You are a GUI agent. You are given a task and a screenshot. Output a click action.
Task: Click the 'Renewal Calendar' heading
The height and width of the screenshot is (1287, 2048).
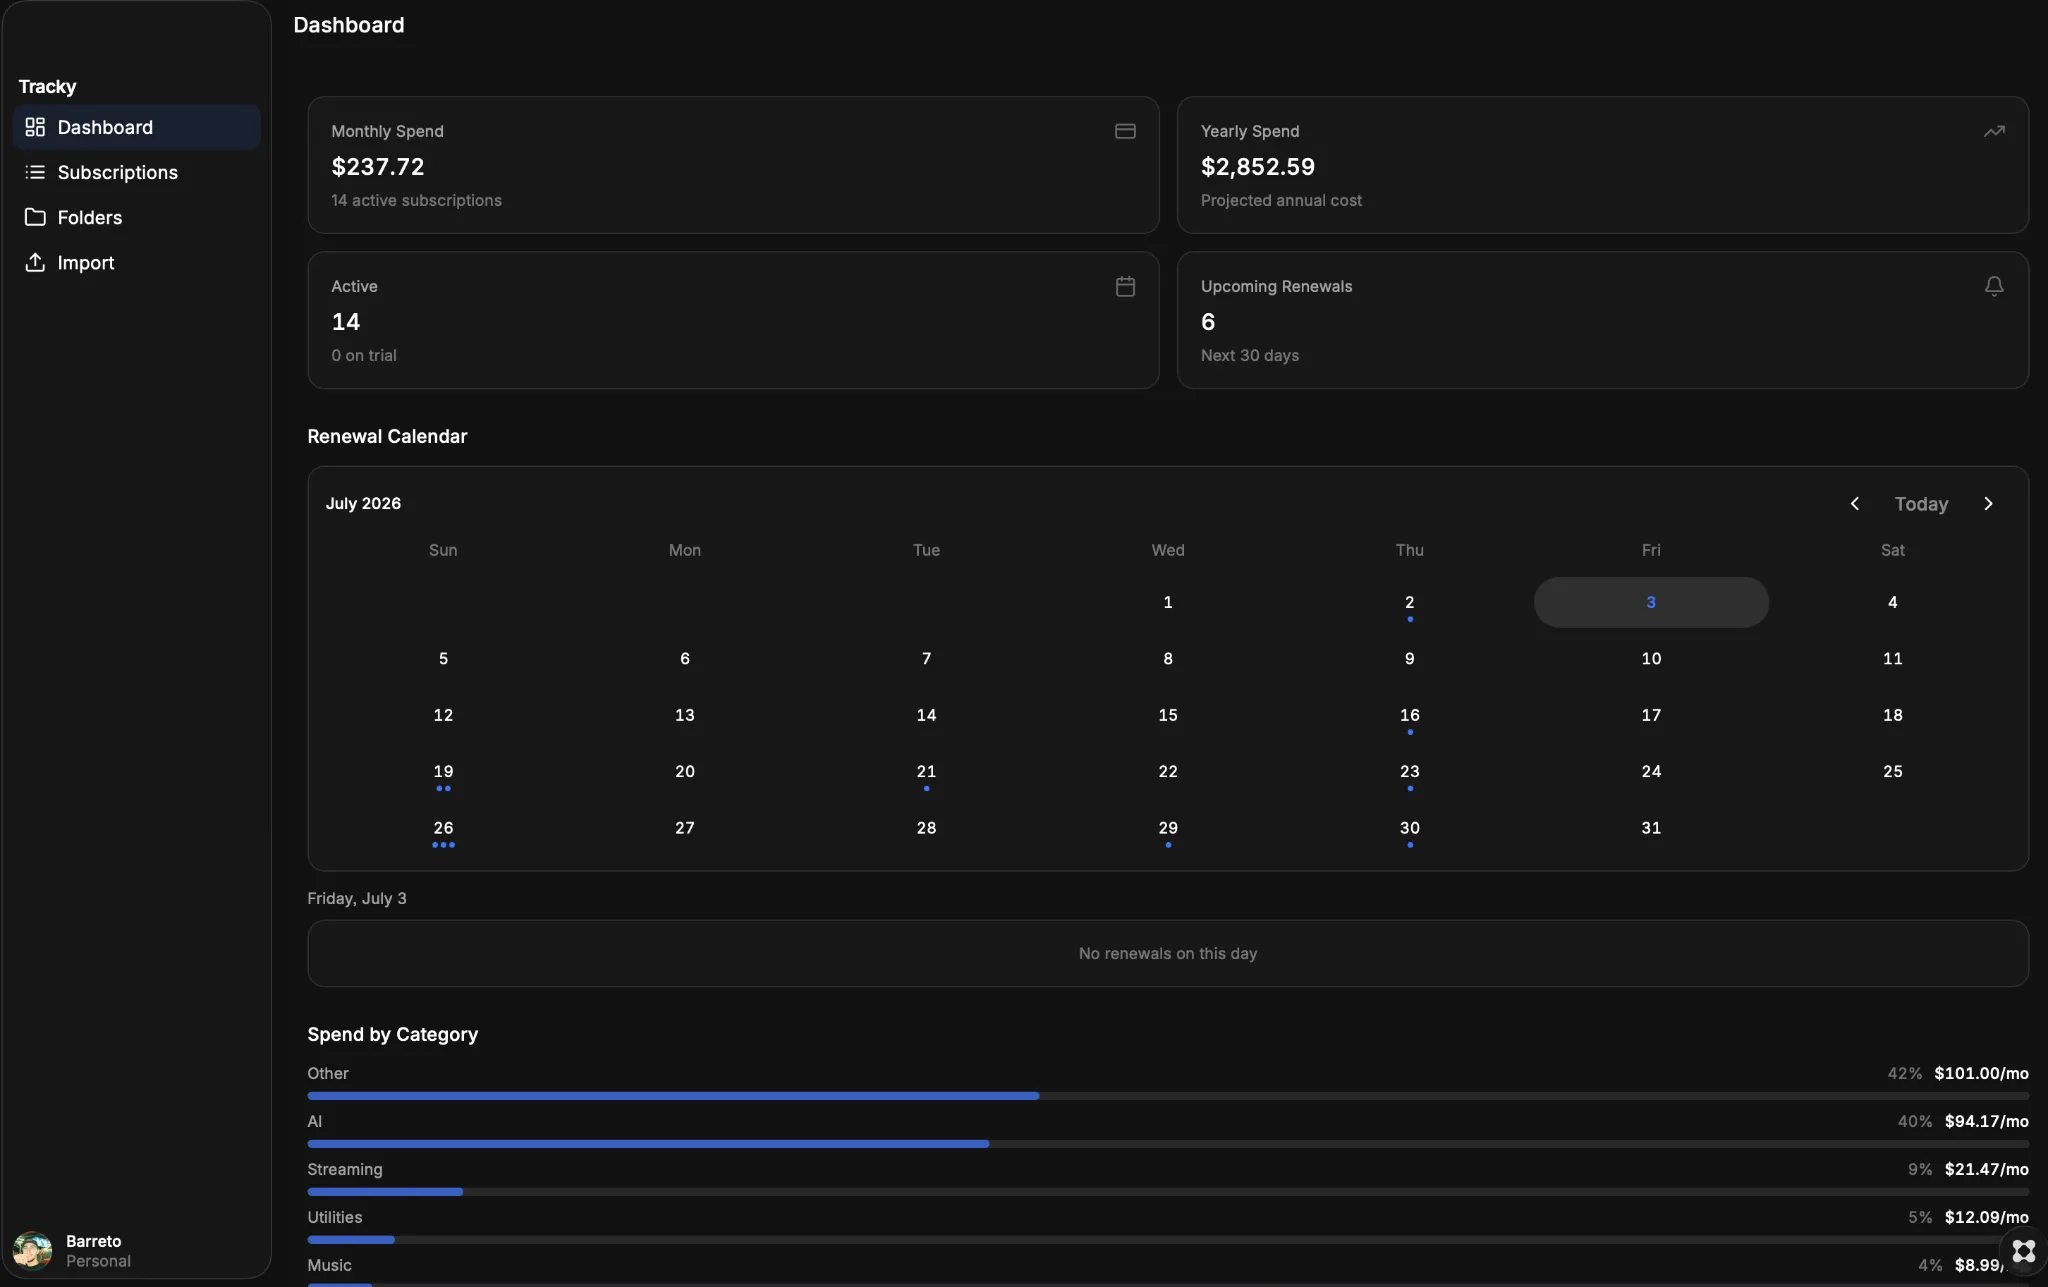coord(387,436)
